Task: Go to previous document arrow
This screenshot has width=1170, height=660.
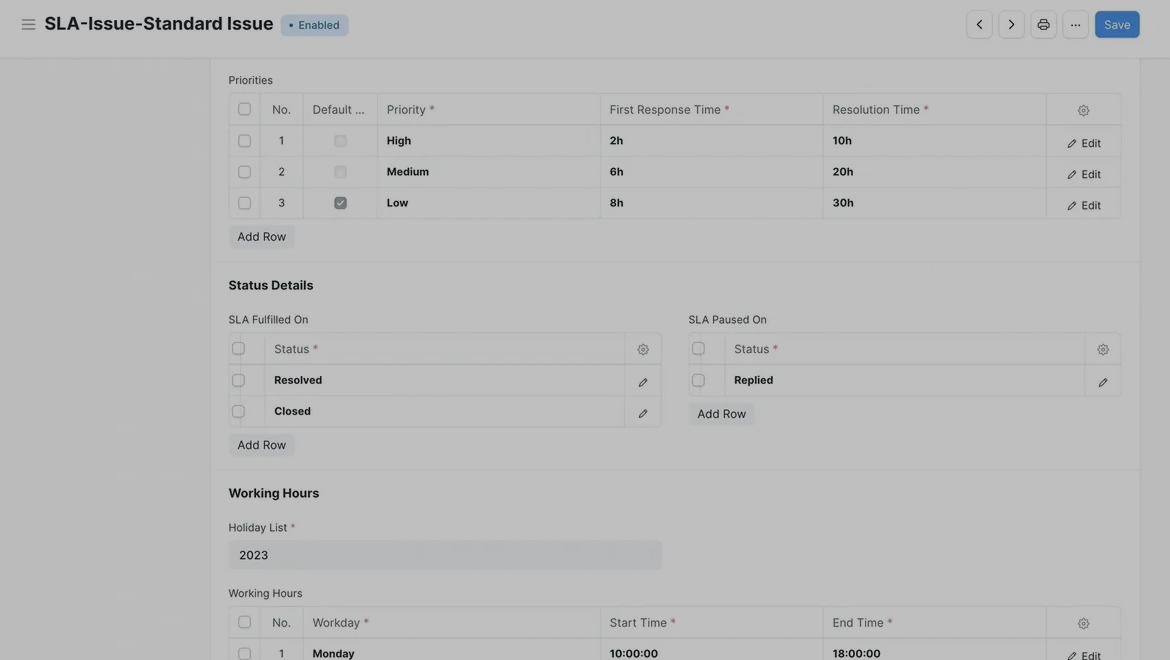Action: [979, 25]
